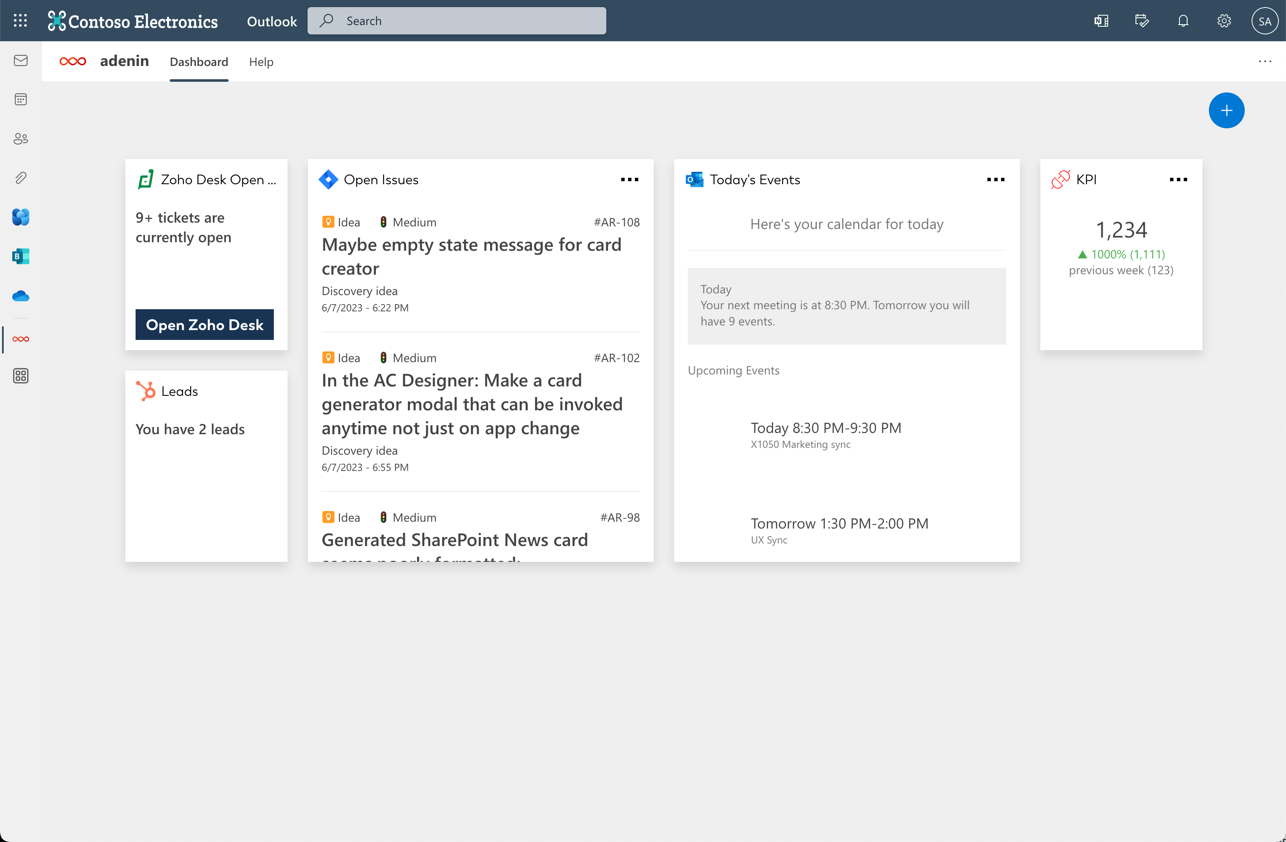Open OneDrive in the sidebar
The image size is (1286, 842).
(21, 296)
